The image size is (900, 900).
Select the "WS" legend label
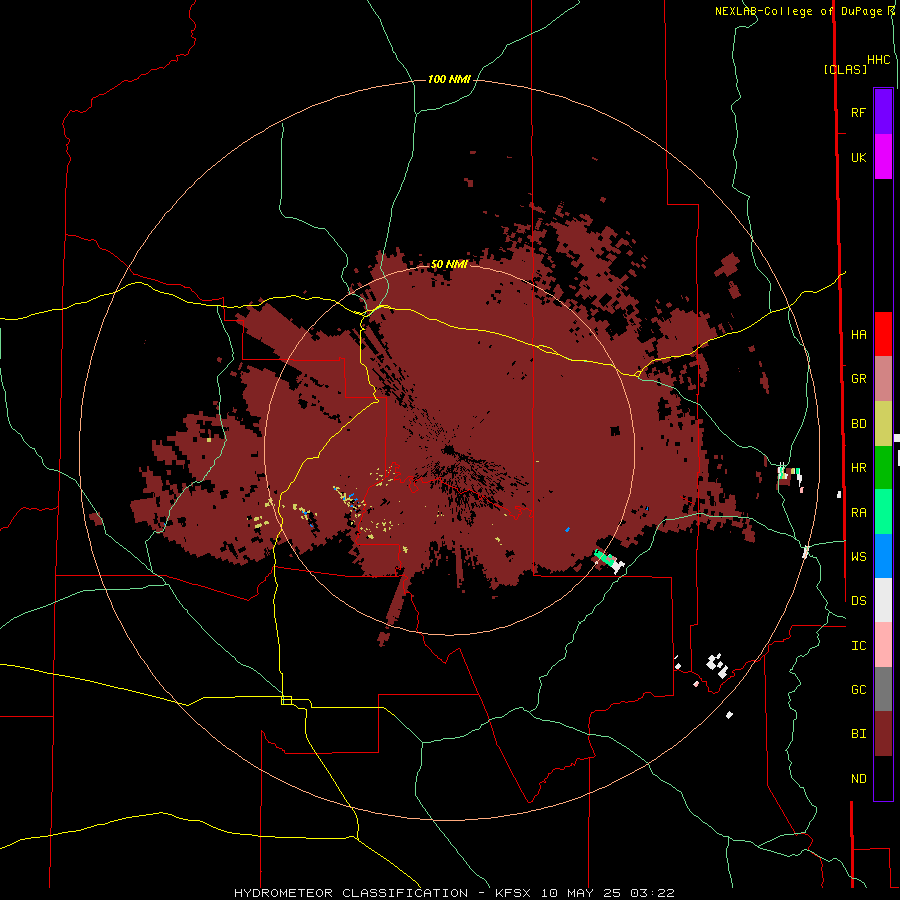point(858,556)
